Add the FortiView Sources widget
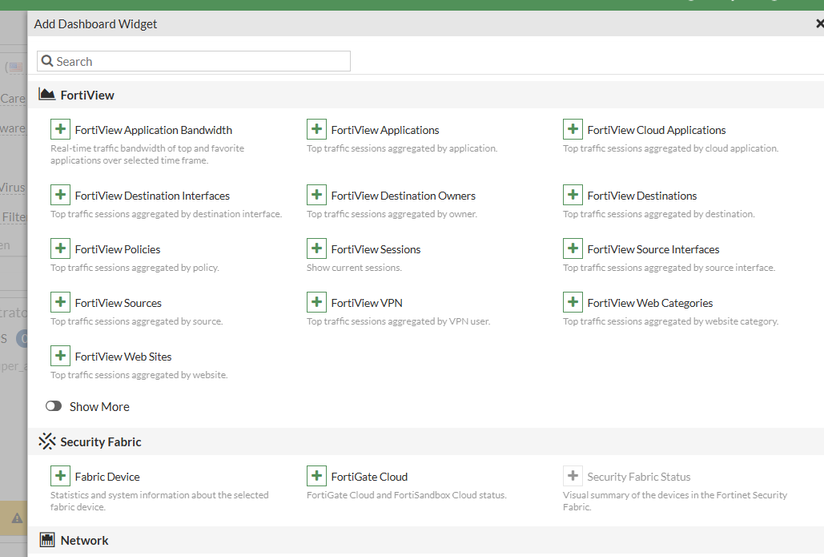The image size is (824, 557). 61,303
